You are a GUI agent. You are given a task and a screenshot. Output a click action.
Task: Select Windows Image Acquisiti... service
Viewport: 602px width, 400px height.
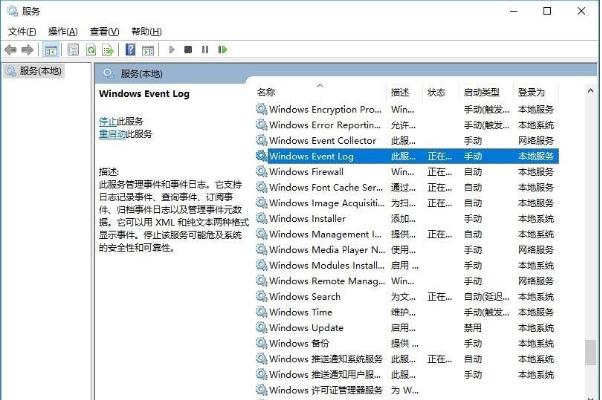tap(407, 203)
